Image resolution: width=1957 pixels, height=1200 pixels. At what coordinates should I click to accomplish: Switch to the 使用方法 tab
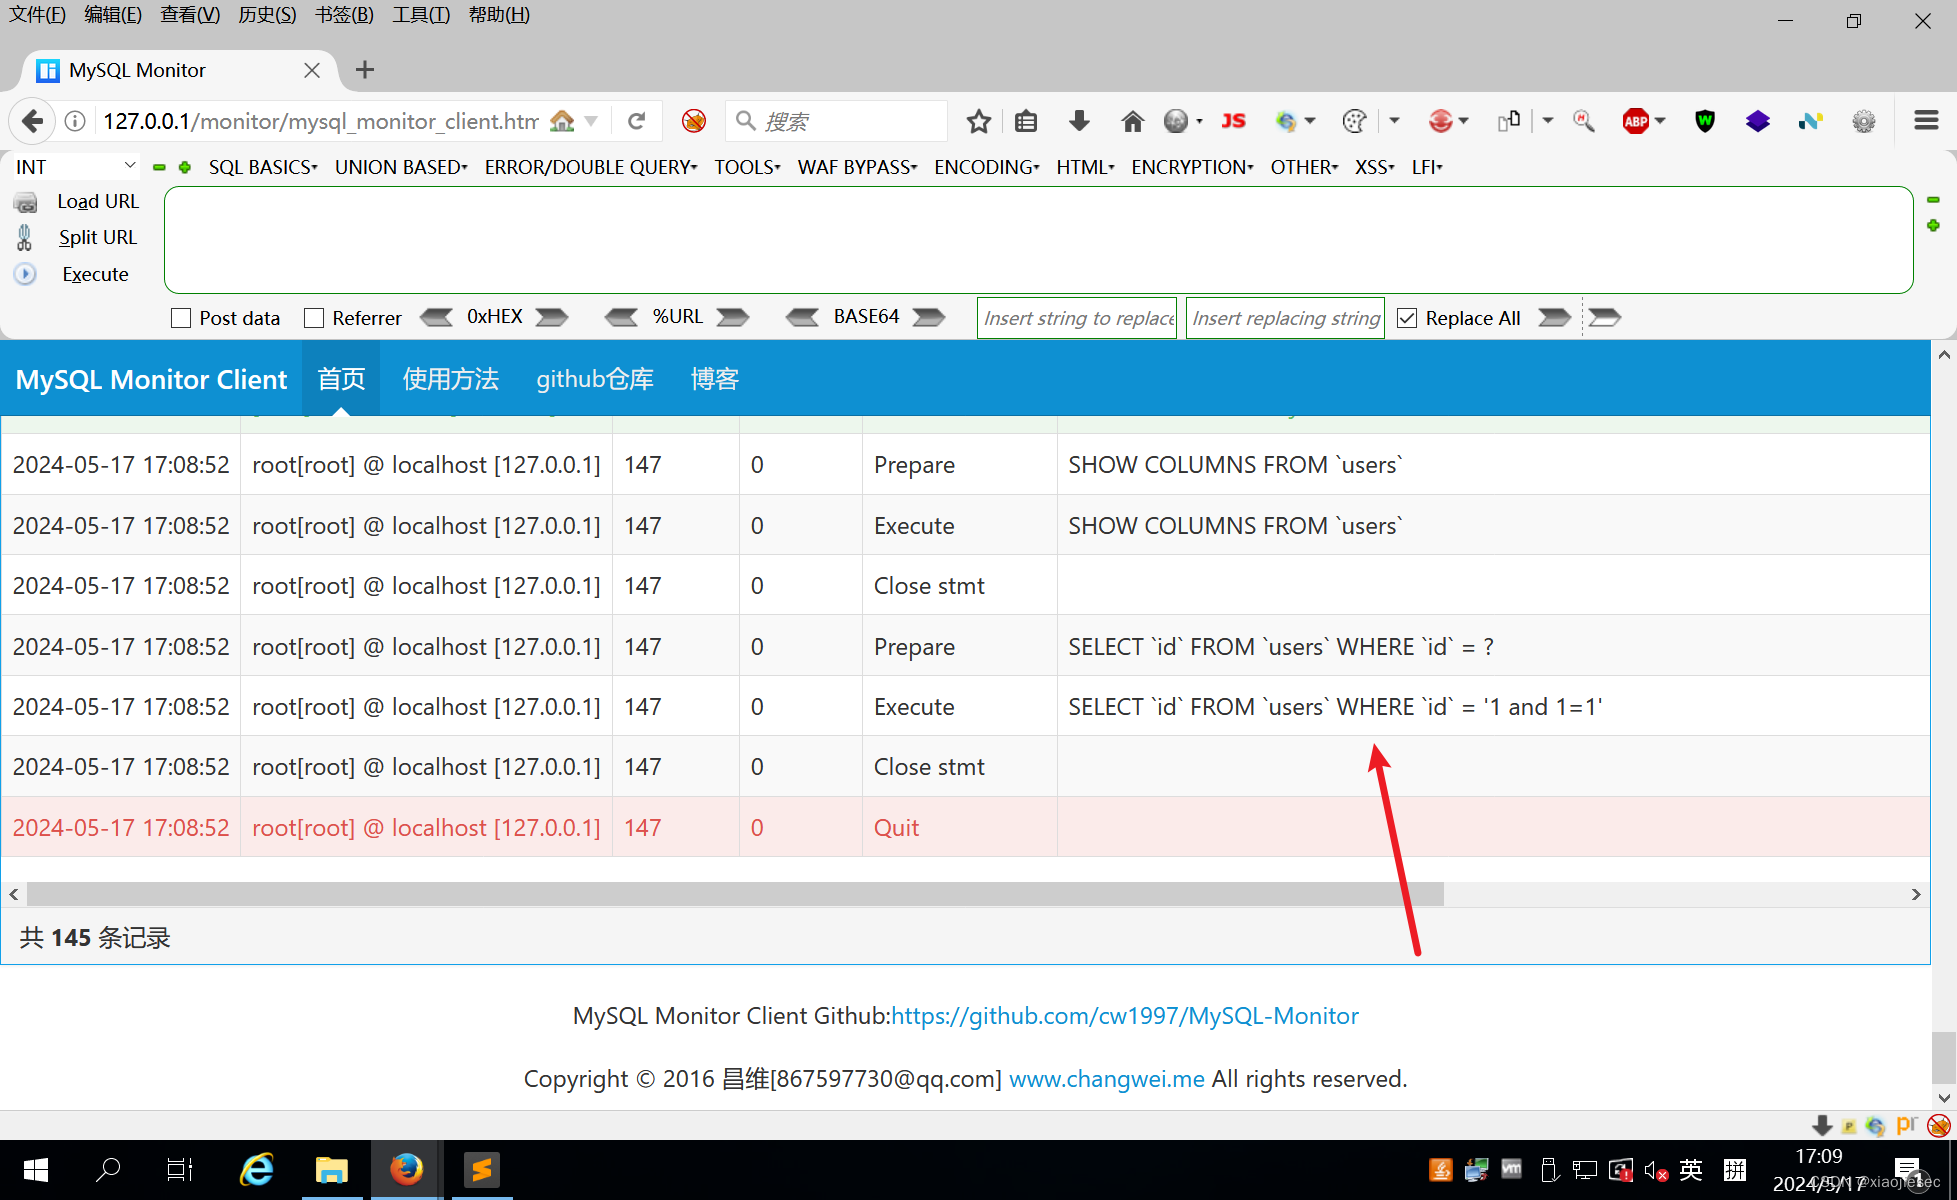[450, 378]
